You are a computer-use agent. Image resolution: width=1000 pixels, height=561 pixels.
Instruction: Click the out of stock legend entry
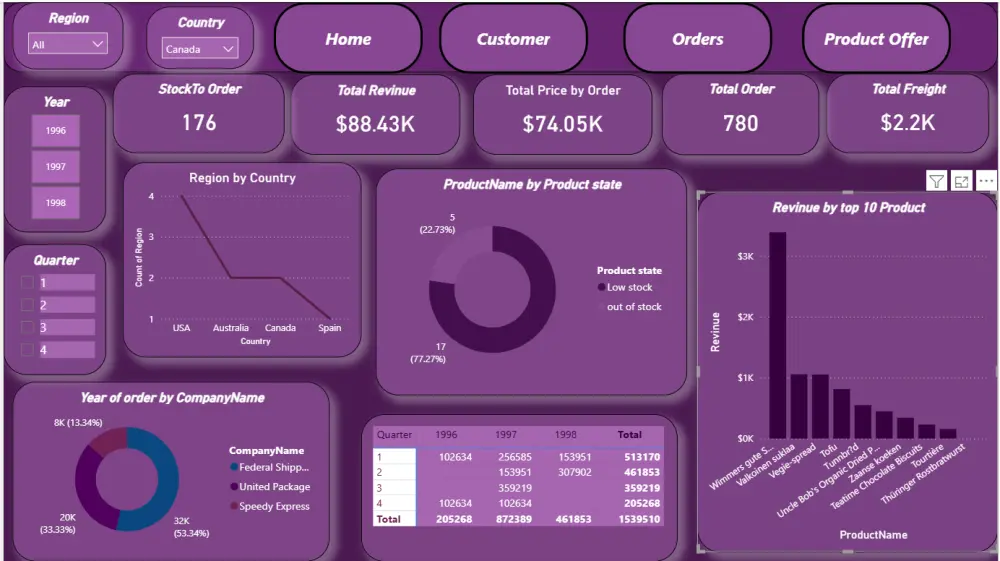634,307
